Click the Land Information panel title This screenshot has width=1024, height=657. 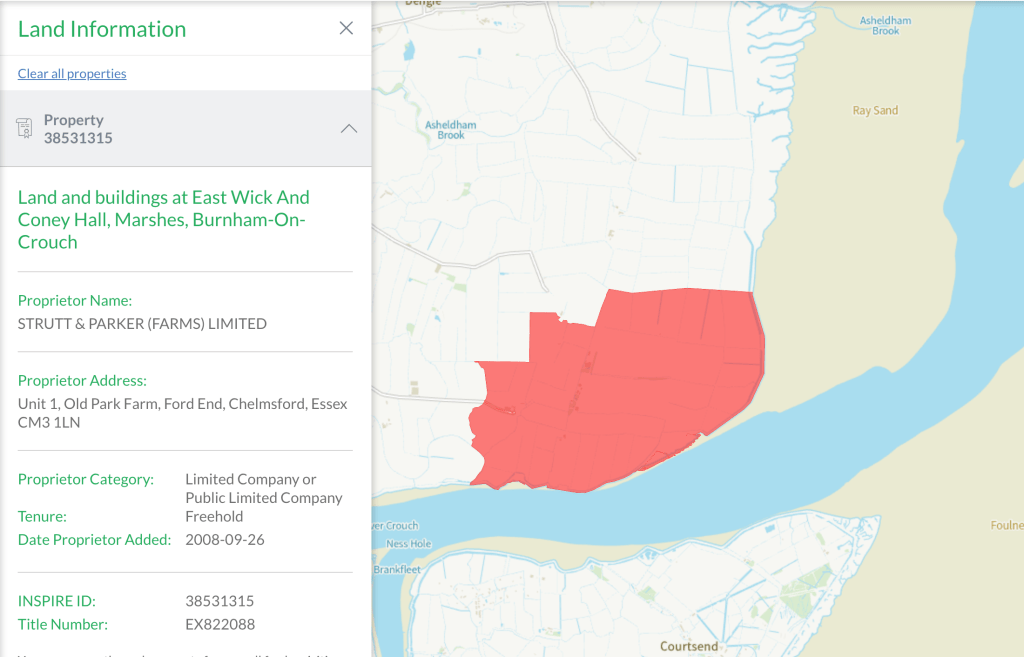[102, 29]
